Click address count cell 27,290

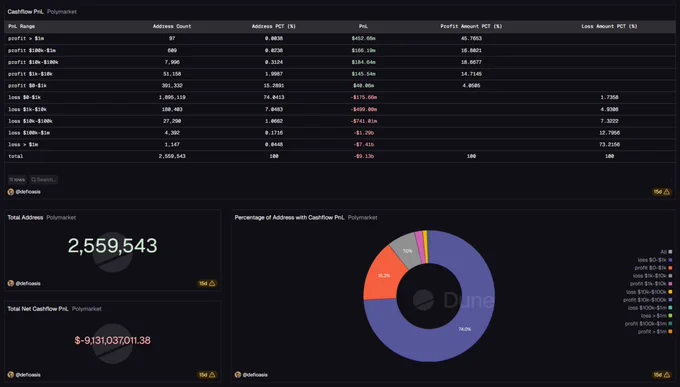point(172,121)
